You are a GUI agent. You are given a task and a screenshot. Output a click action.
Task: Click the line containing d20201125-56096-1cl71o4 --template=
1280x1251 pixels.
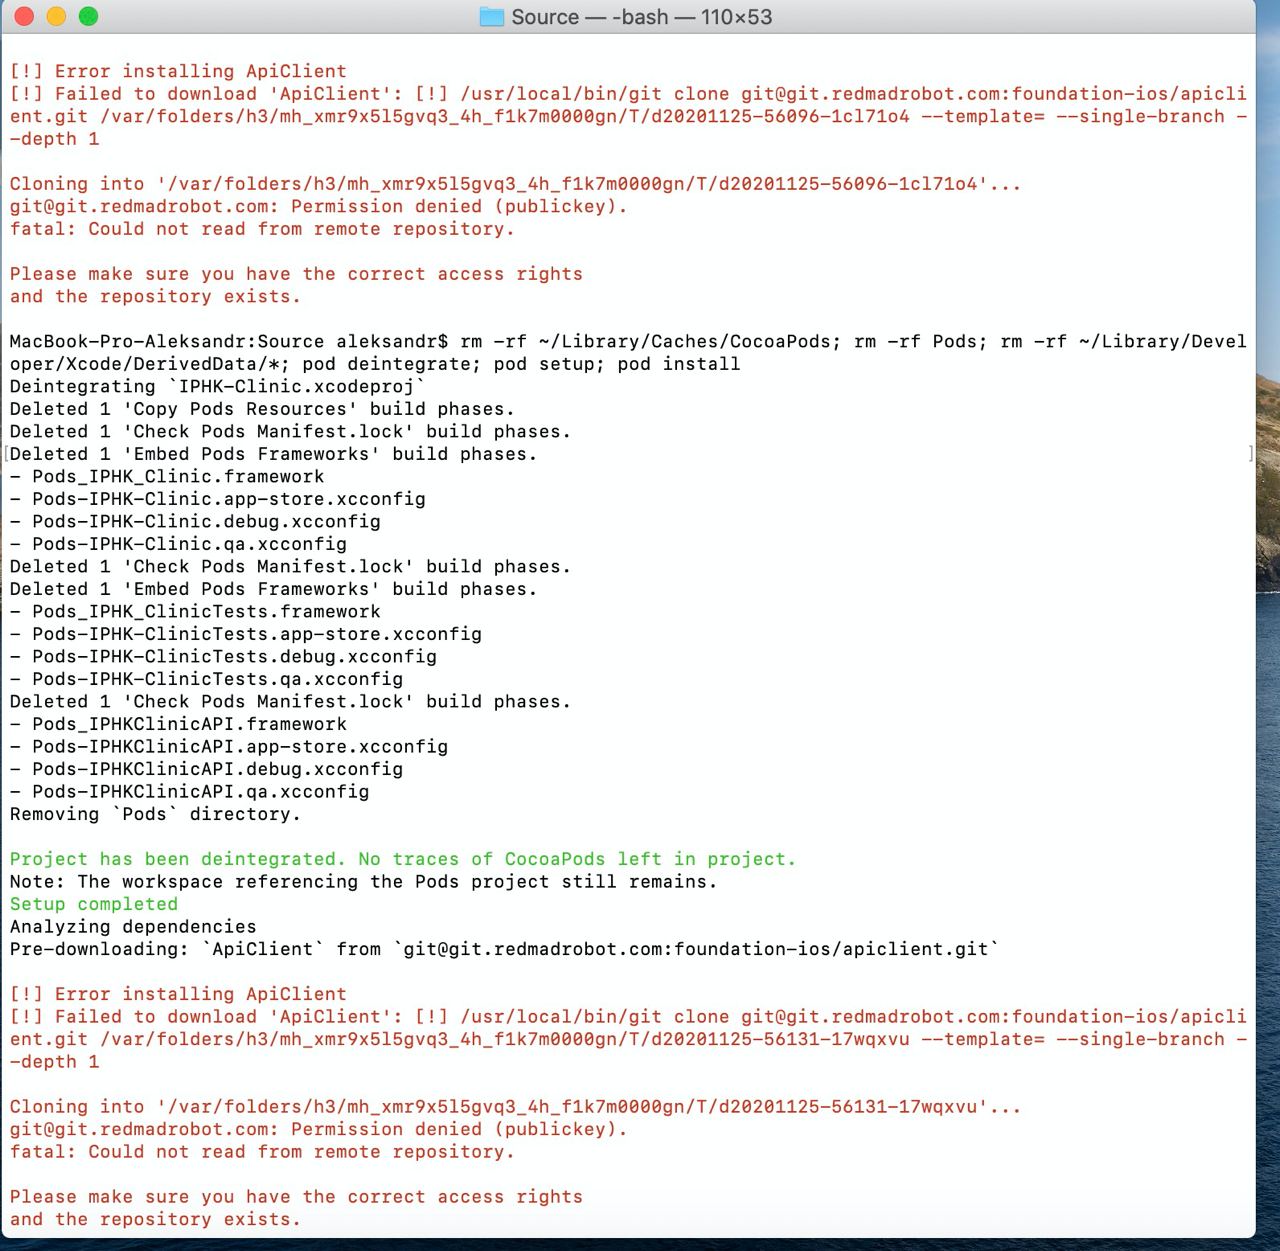[628, 116]
